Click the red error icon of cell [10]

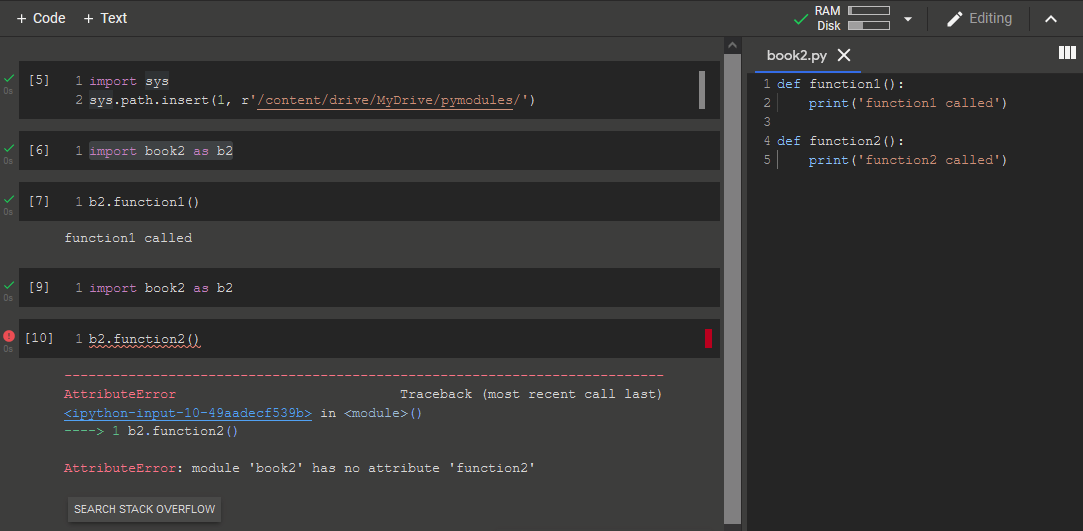tap(8, 336)
